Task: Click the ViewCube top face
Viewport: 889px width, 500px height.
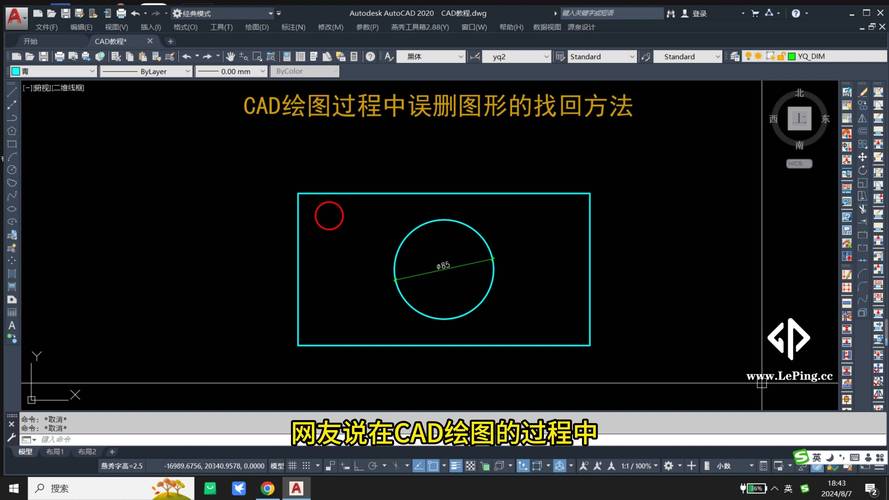Action: [x=799, y=118]
